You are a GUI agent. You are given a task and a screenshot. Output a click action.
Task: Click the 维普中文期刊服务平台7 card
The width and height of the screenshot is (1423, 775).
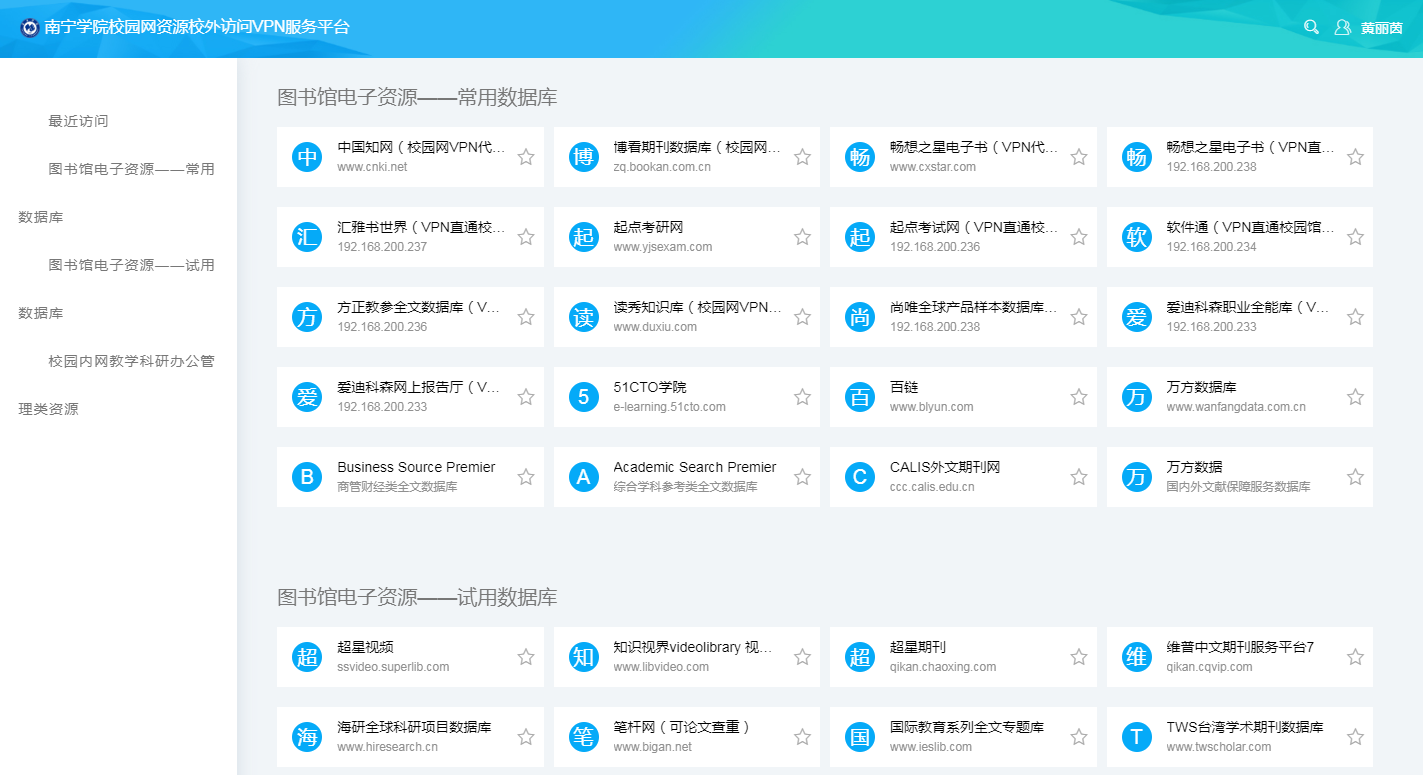[1239, 657]
